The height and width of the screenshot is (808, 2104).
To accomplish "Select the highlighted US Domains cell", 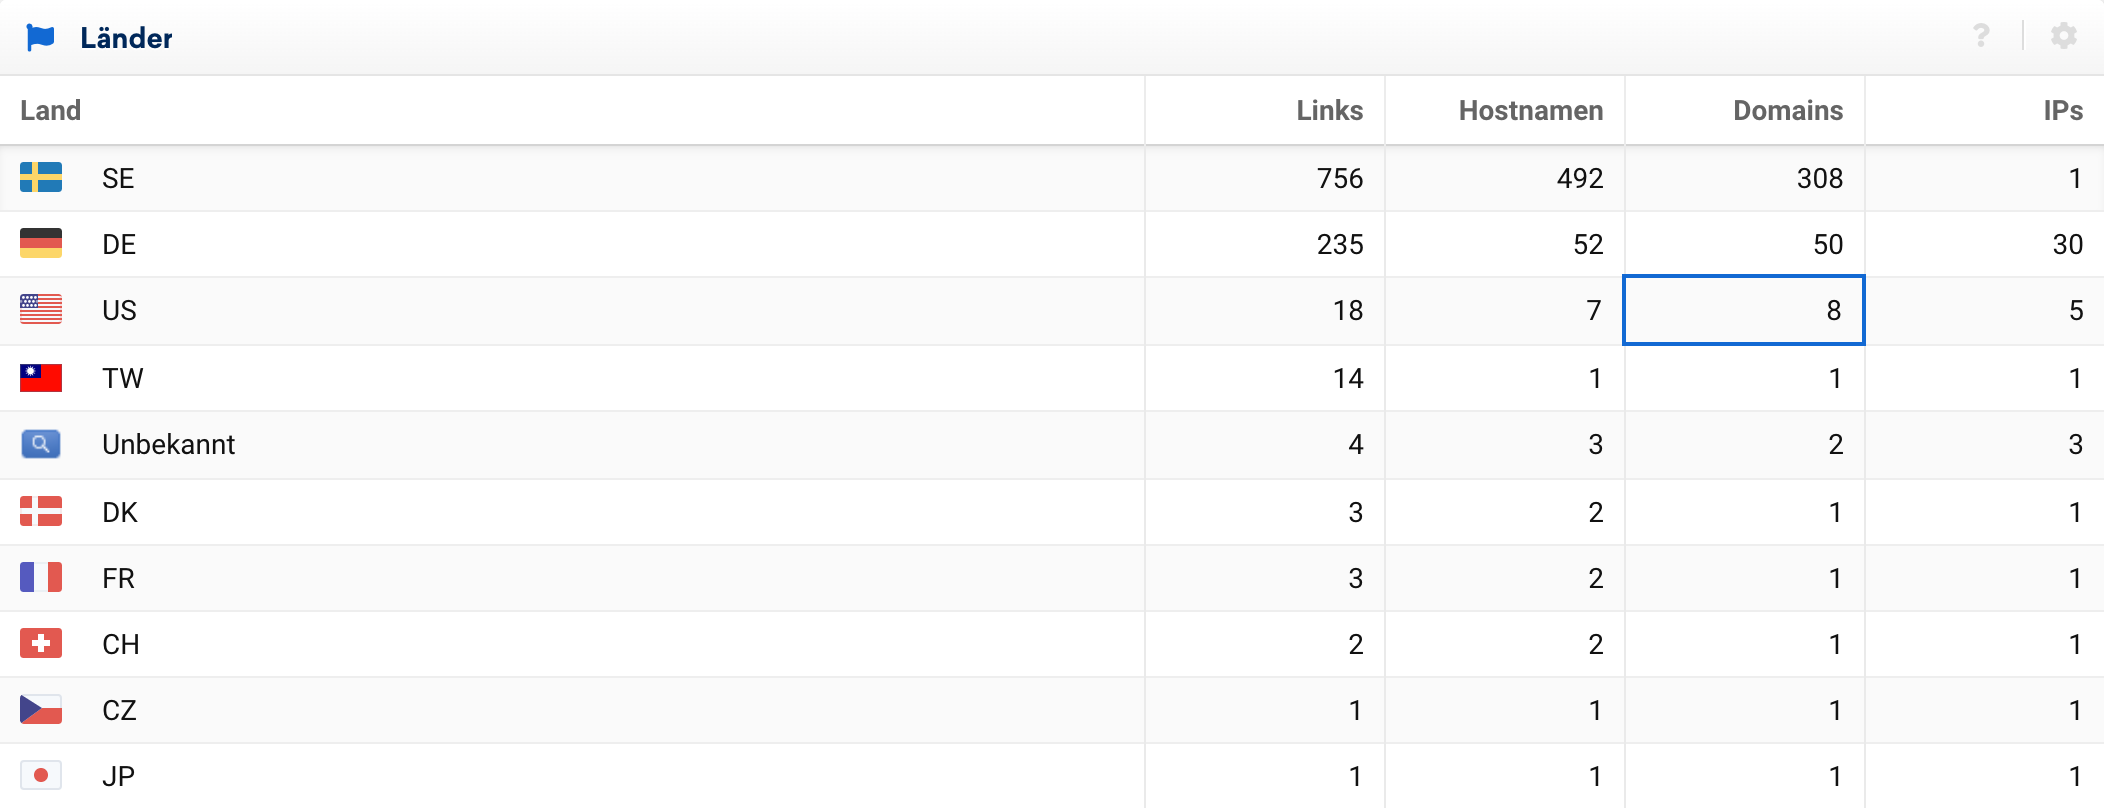I will click(1744, 310).
